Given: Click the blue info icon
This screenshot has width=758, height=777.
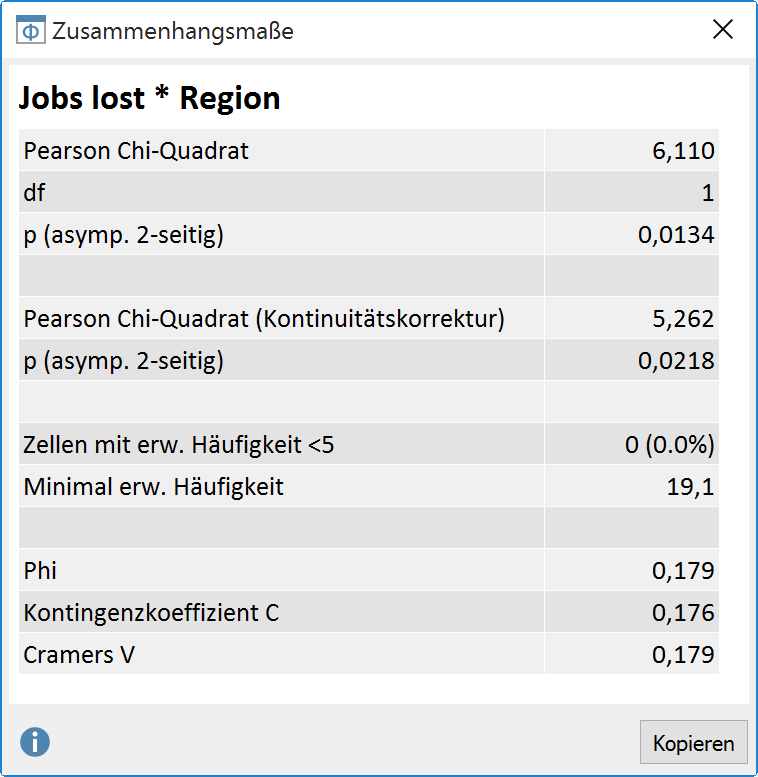Looking at the screenshot, I should (35, 742).
